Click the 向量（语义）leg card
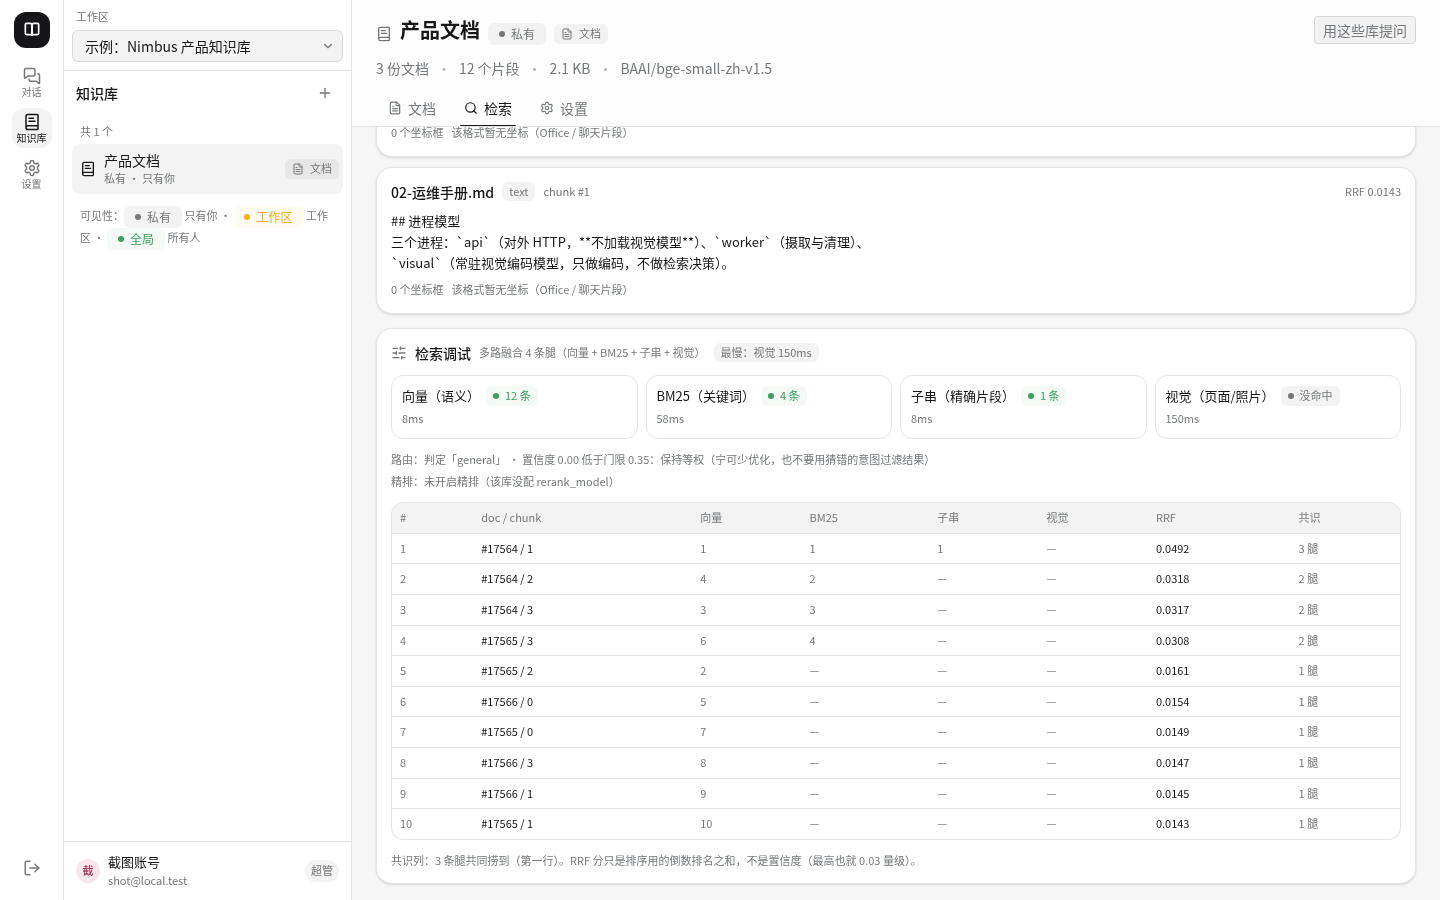This screenshot has width=1440, height=900. [x=514, y=407]
